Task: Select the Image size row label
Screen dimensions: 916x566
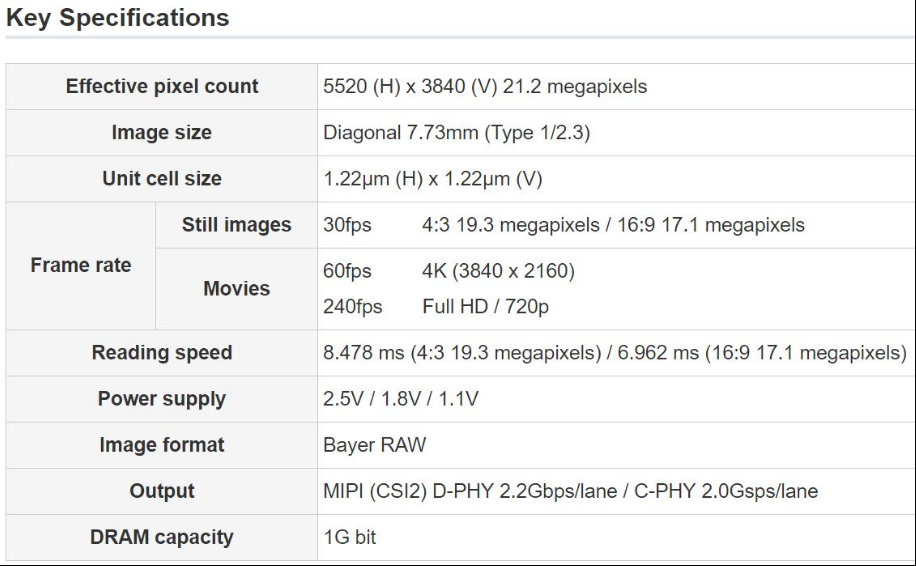Action: point(162,133)
